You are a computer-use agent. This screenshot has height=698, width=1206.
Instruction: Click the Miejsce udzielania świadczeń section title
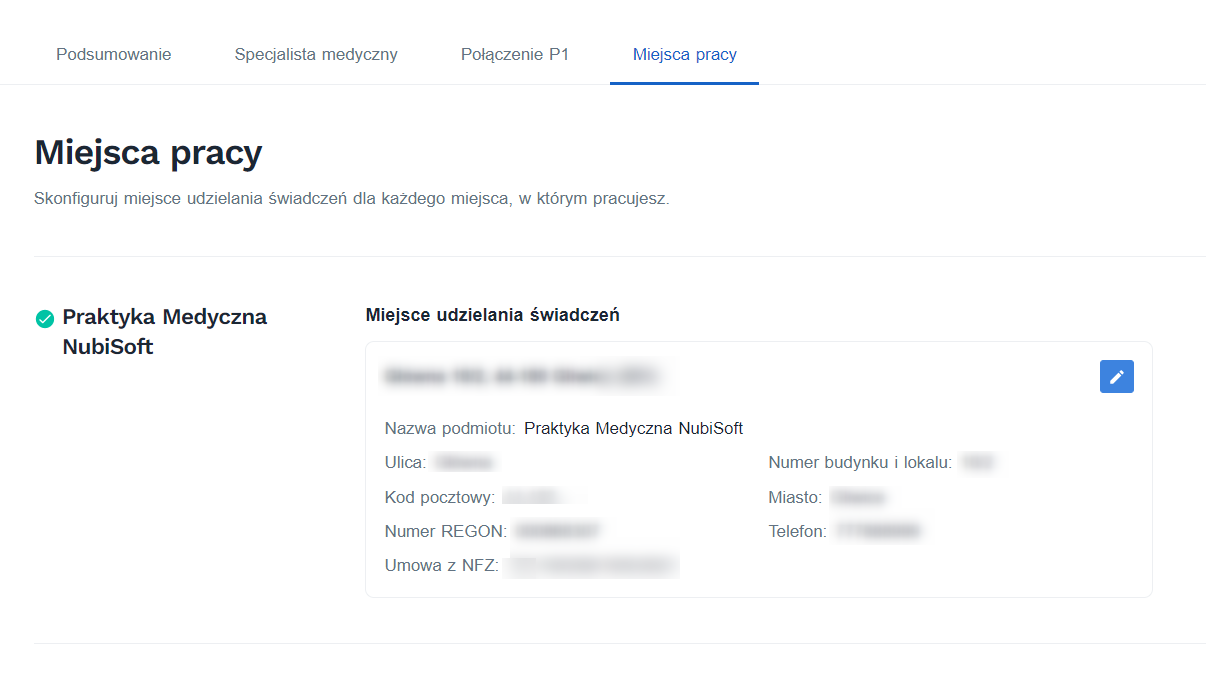(x=492, y=314)
